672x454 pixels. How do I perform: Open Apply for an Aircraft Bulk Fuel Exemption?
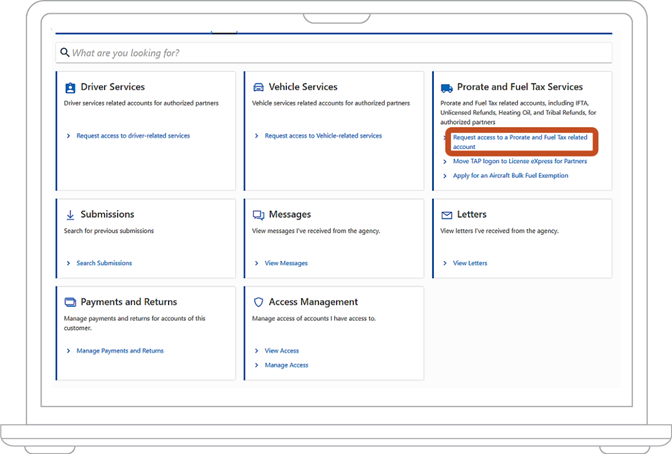point(510,175)
